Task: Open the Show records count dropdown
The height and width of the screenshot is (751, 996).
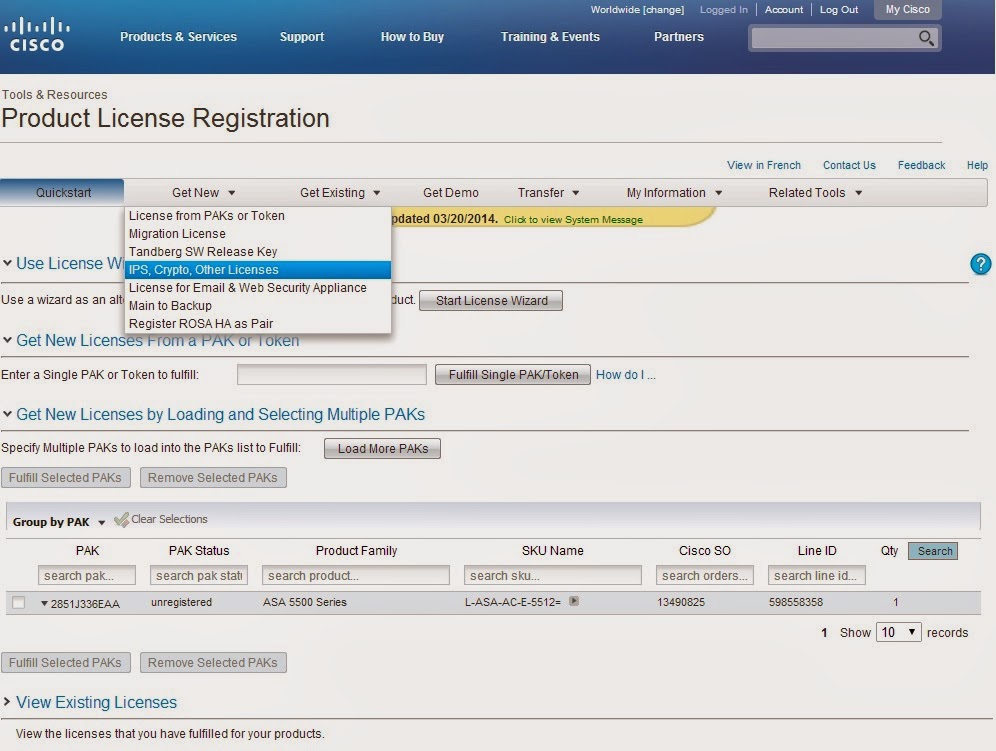Action: [x=898, y=632]
